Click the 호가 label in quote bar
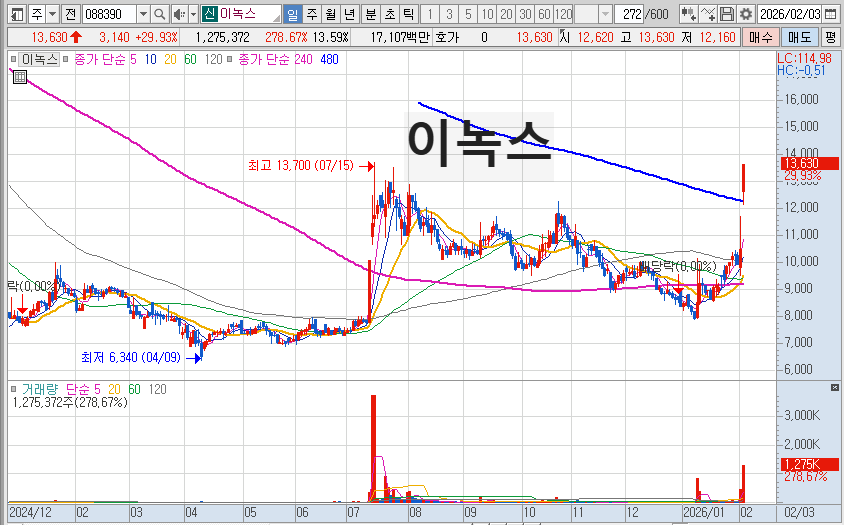This screenshot has width=844, height=525. tap(447, 37)
